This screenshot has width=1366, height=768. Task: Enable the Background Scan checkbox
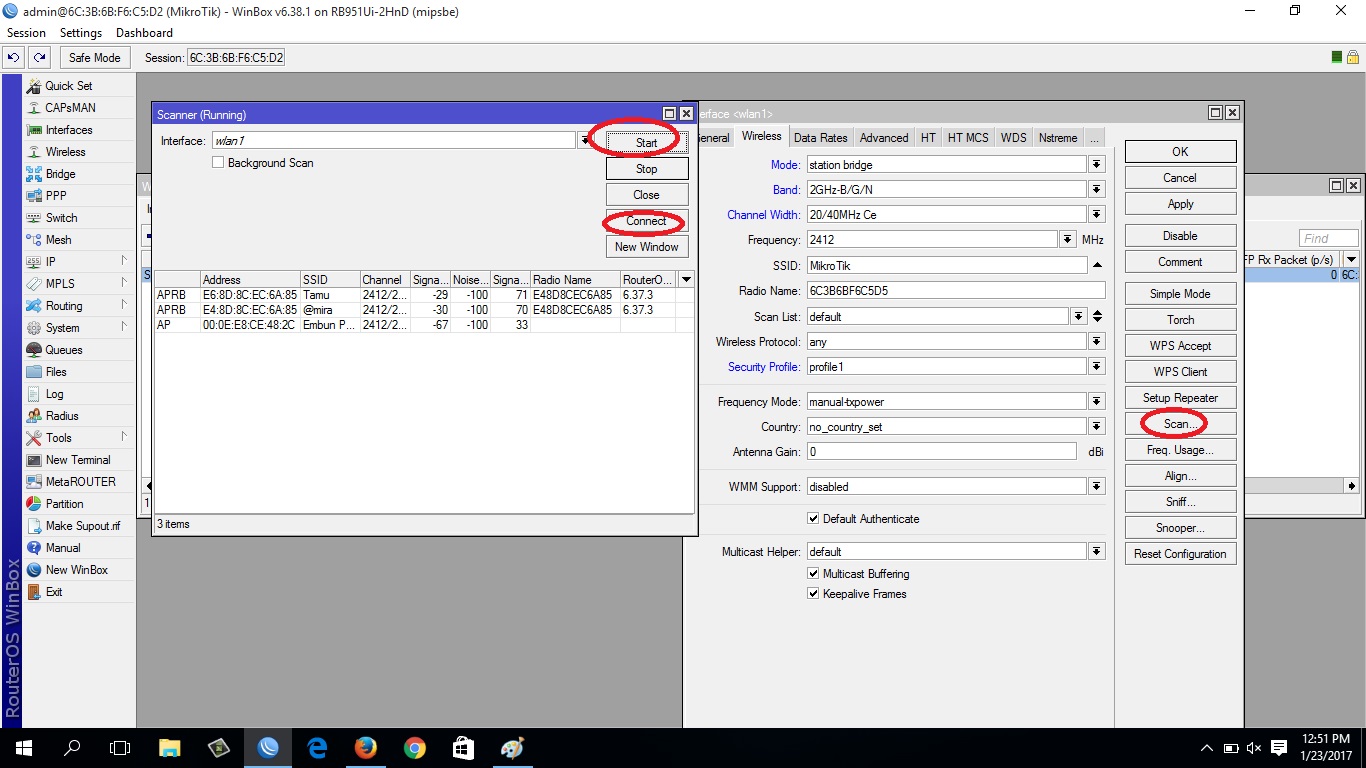point(218,163)
